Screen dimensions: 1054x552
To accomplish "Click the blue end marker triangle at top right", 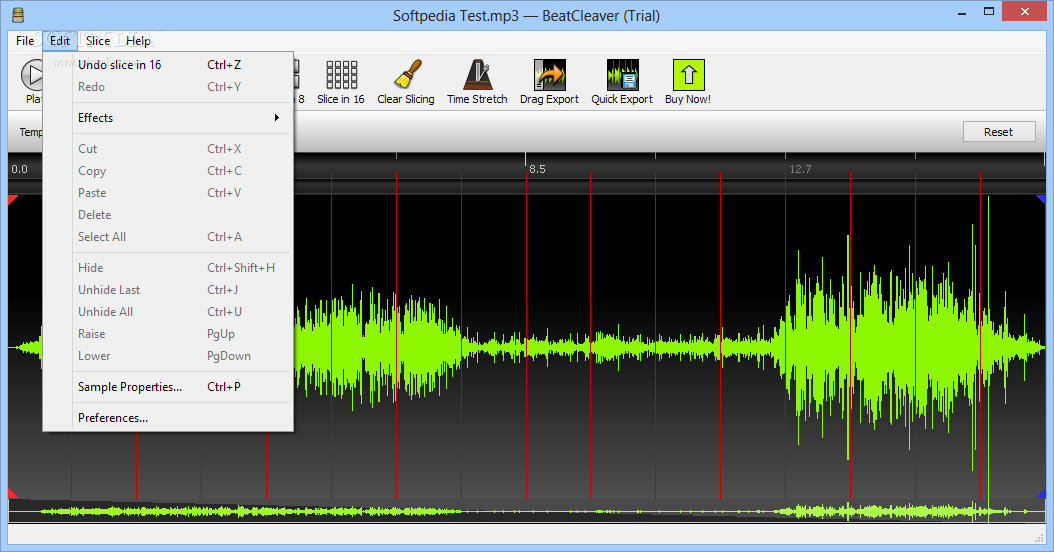I will pos(1041,200).
